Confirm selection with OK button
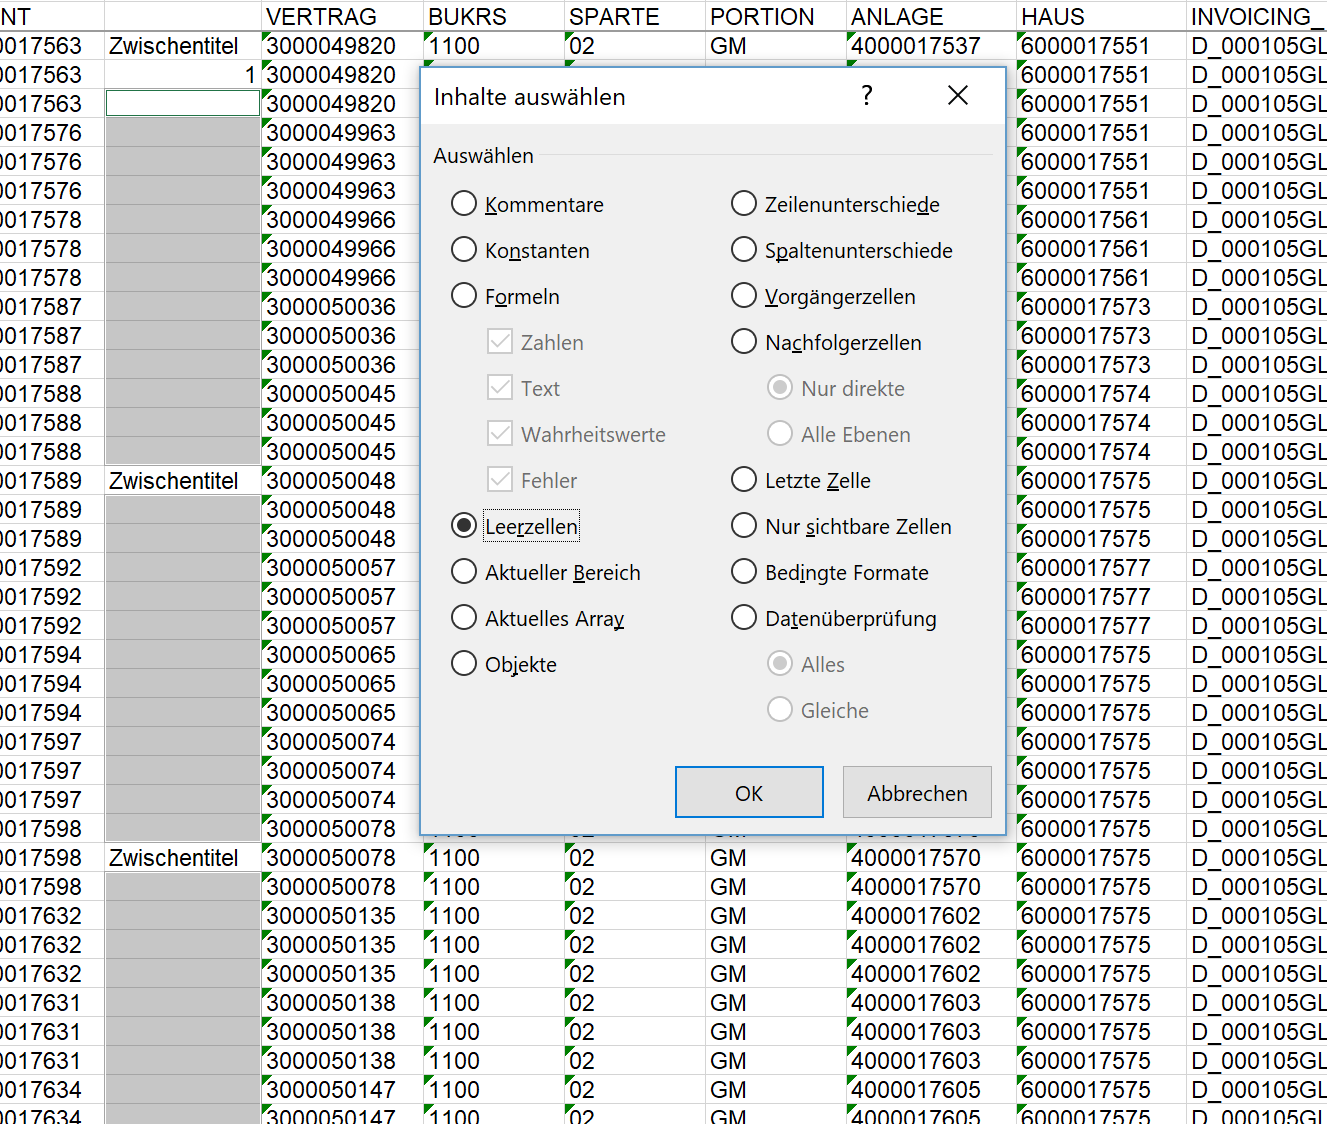The image size is (1327, 1124). pyautogui.click(x=749, y=793)
